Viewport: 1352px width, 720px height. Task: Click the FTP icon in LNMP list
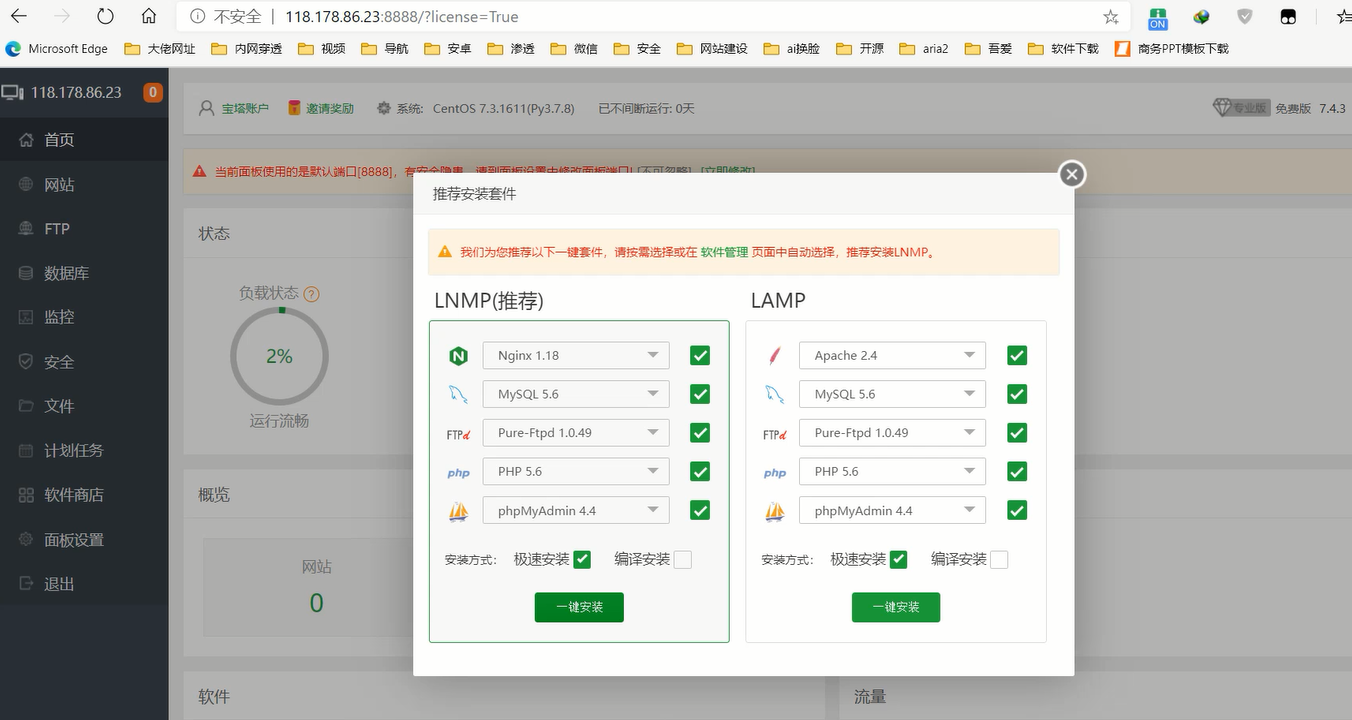(x=458, y=434)
